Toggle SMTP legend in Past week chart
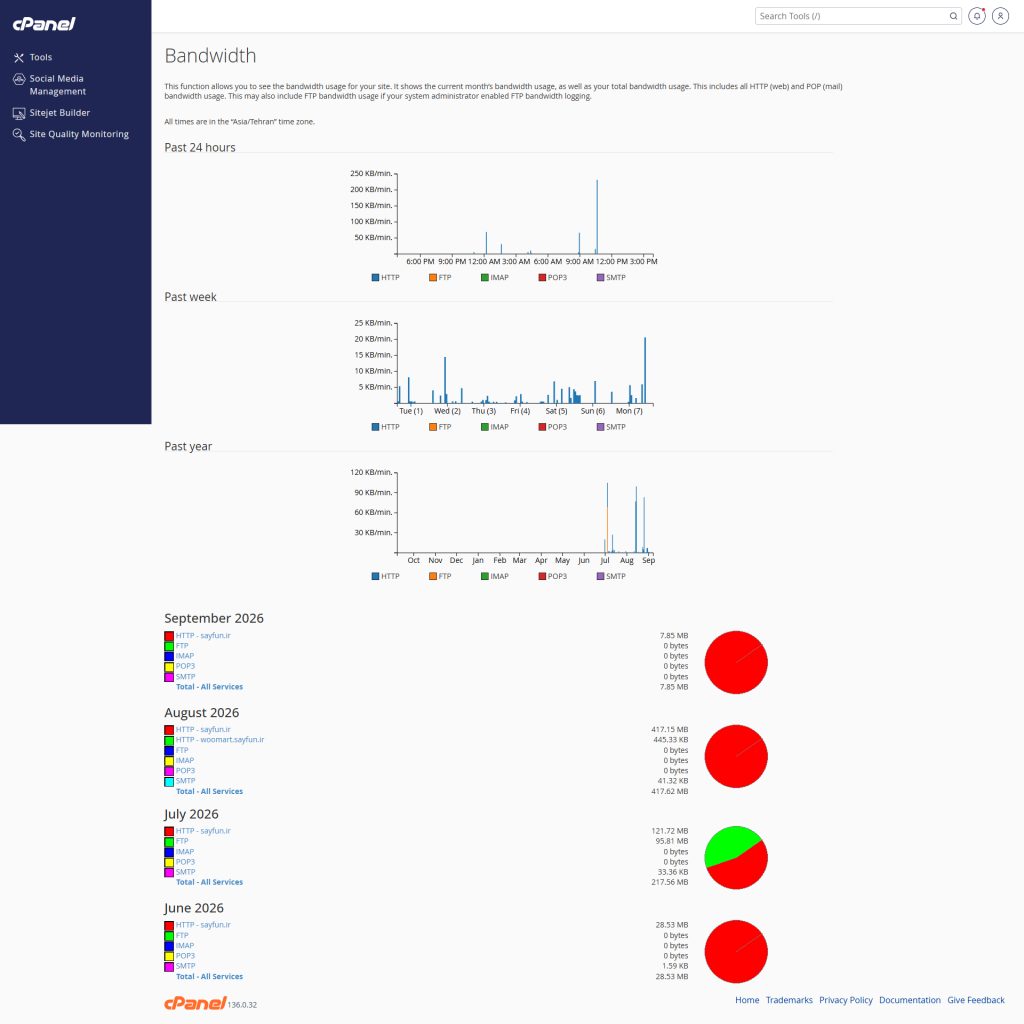This screenshot has width=1024, height=1024. [x=611, y=427]
